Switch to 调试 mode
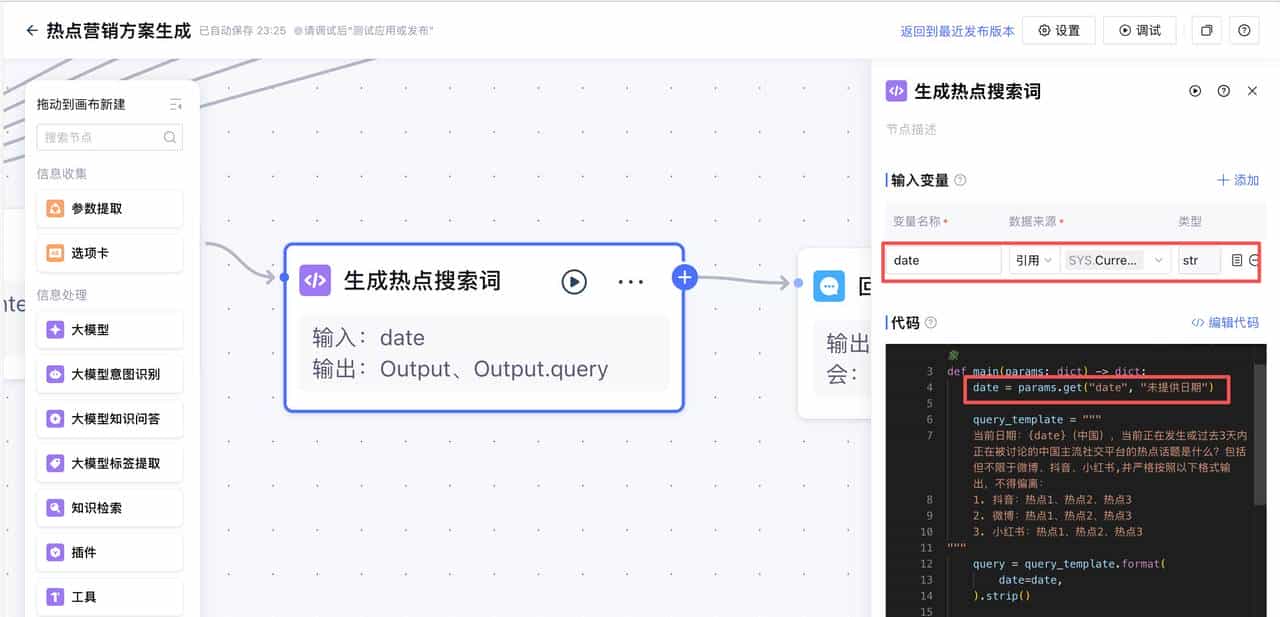This screenshot has height=617, width=1280. click(x=1139, y=30)
